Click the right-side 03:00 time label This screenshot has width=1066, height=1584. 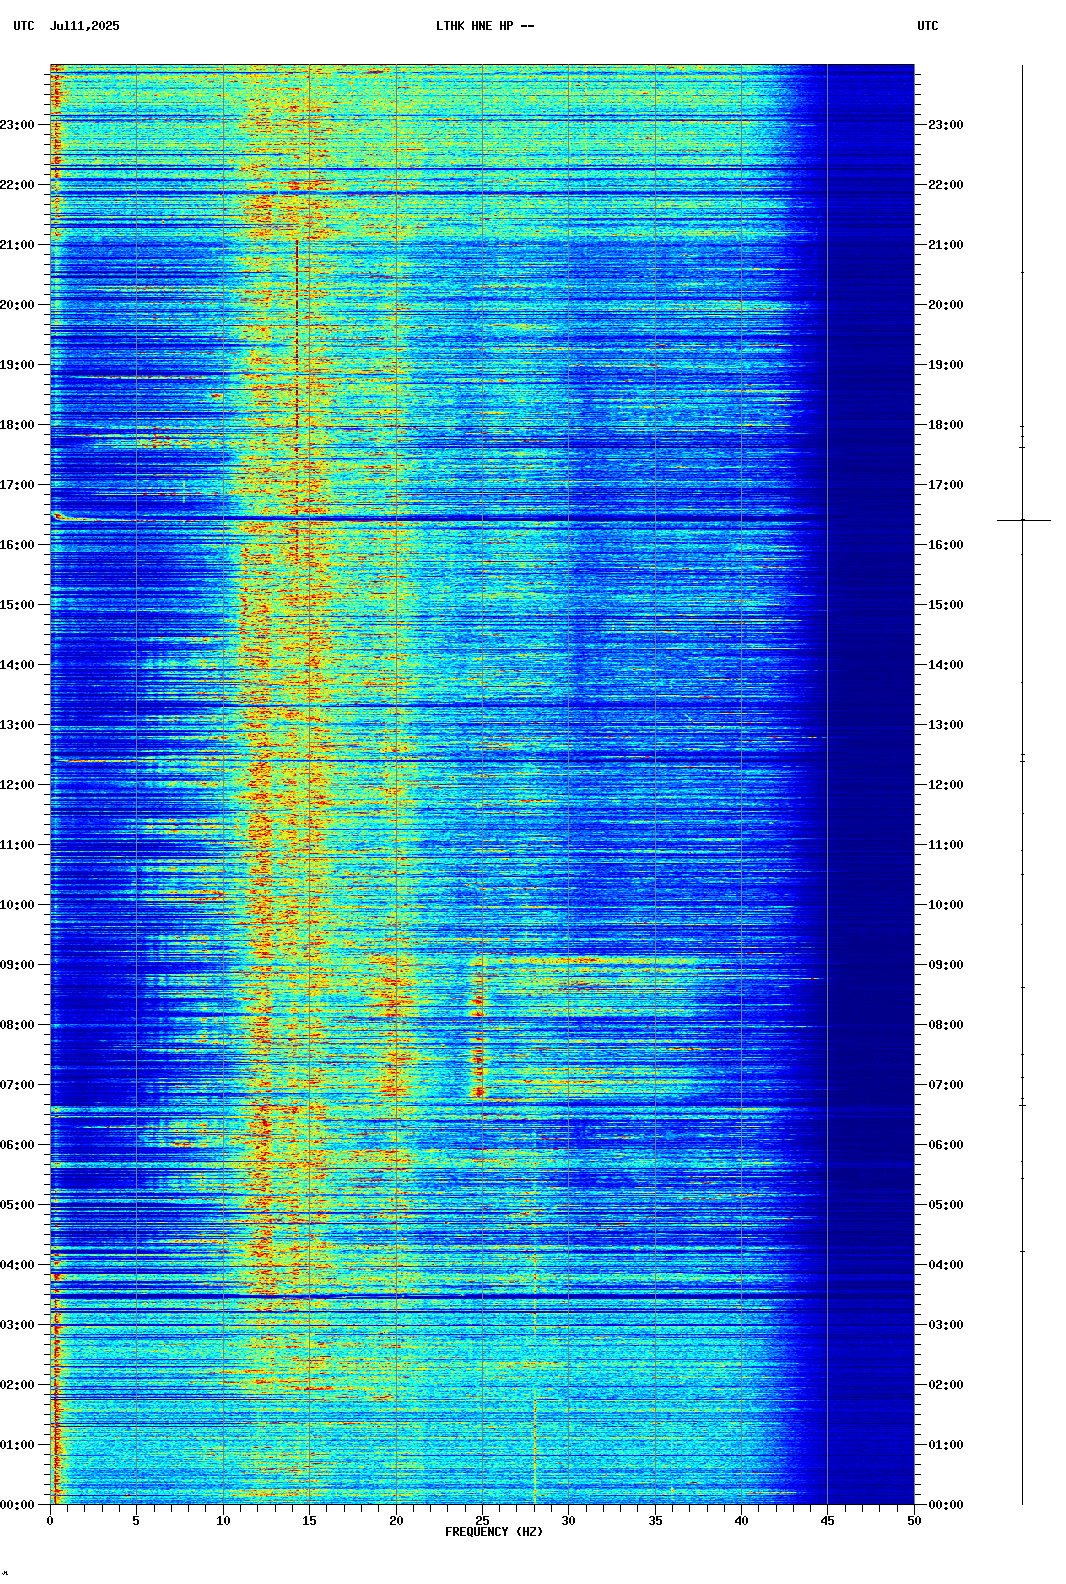click(946, 1325)
